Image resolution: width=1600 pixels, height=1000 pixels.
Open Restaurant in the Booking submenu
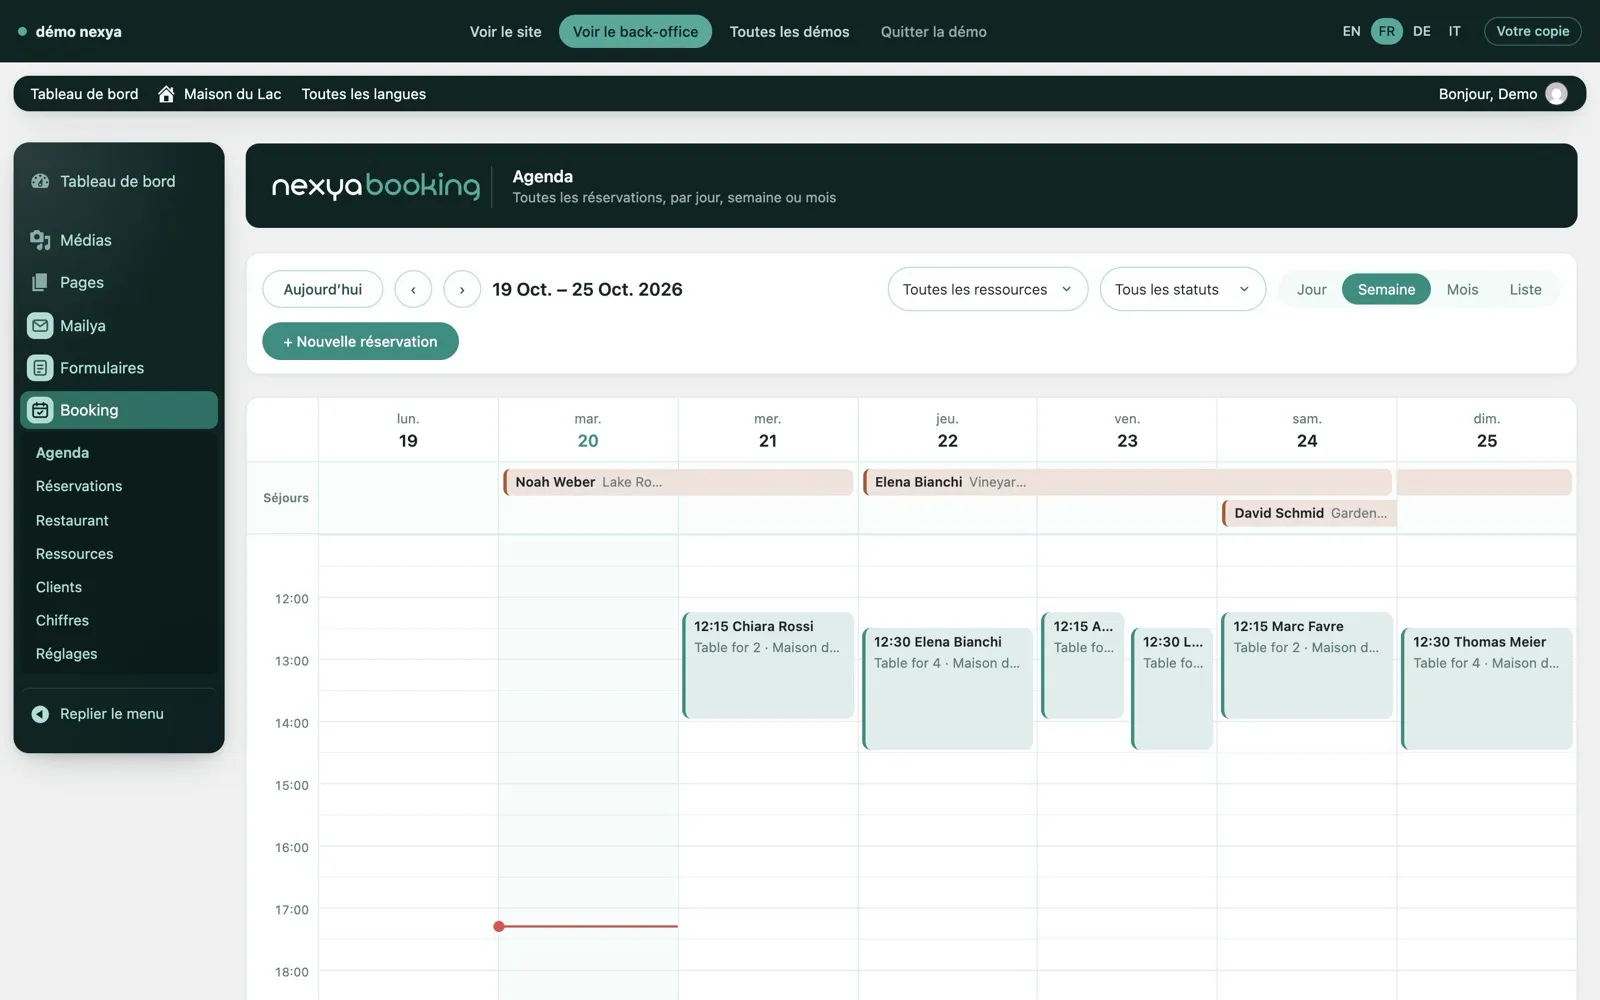point(72,520)
